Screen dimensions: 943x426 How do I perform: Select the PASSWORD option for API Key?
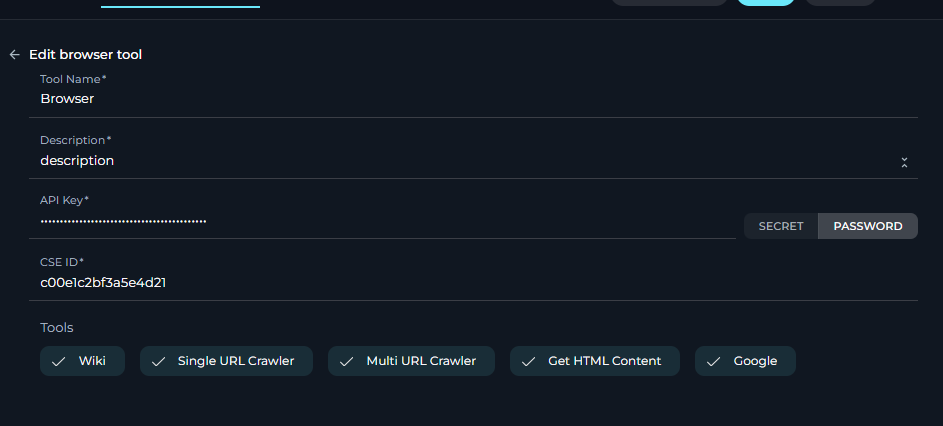(868, 226)
